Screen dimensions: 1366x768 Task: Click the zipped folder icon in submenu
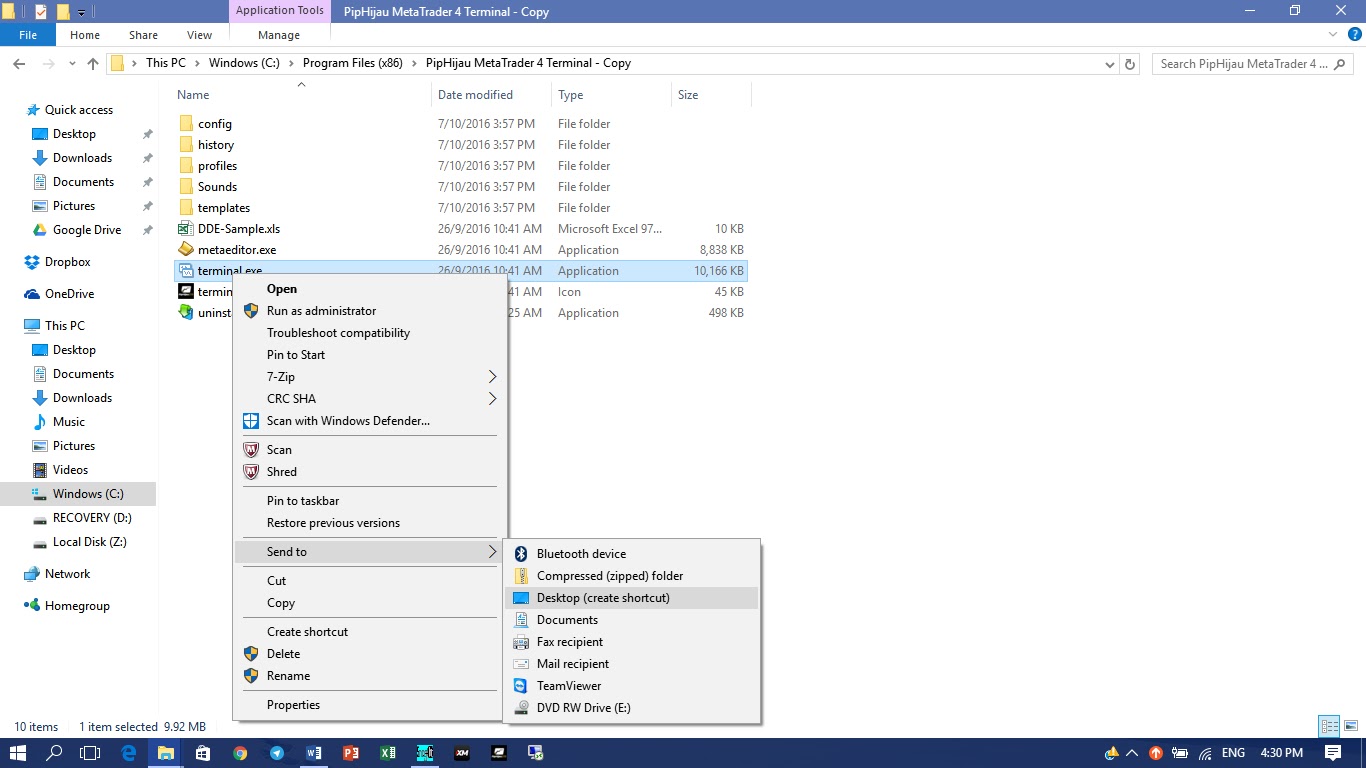click(x=520, y=576)
